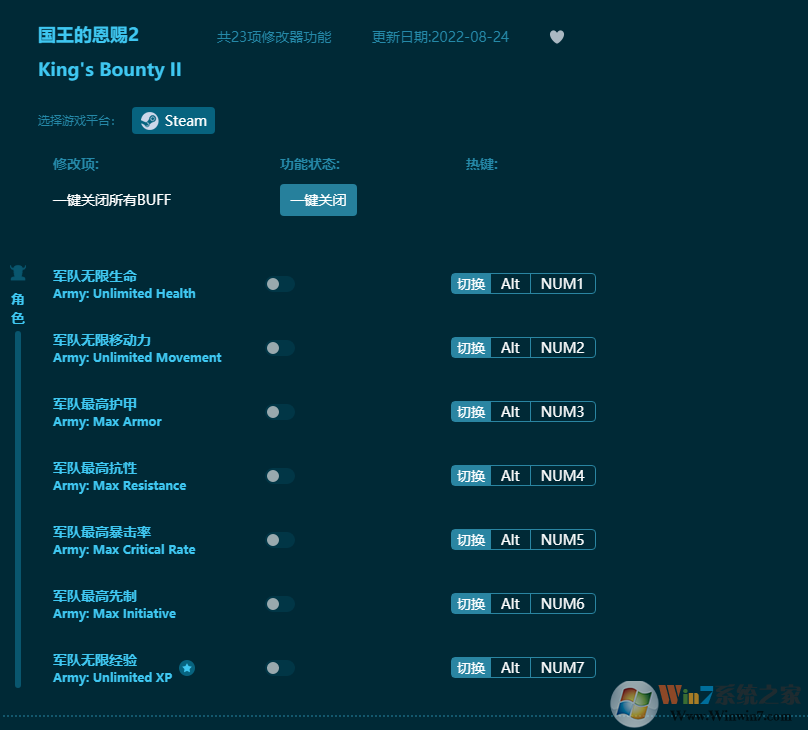Enable the Army Max Initiative switch

point(279,604)
